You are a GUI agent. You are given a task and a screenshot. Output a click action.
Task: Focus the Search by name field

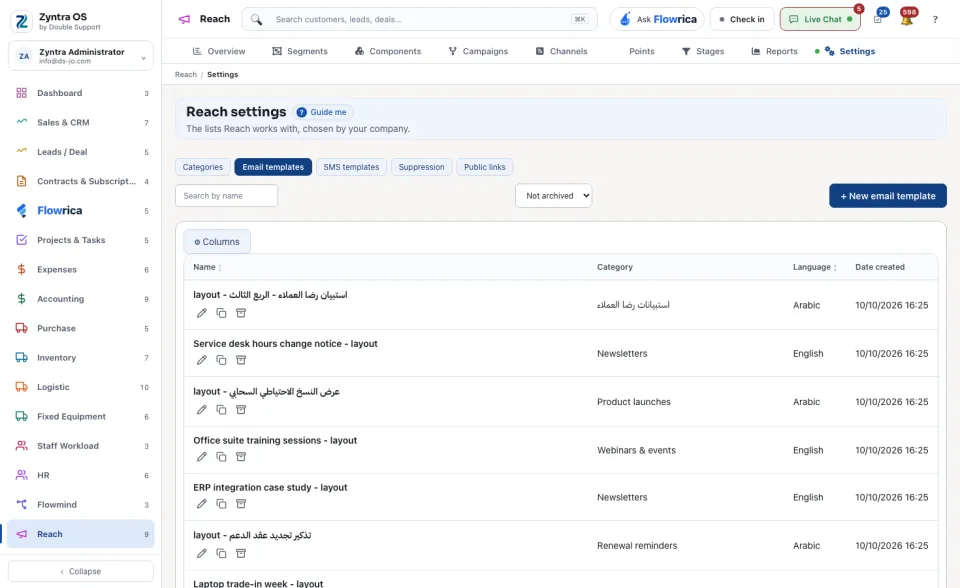coord(227,196)
